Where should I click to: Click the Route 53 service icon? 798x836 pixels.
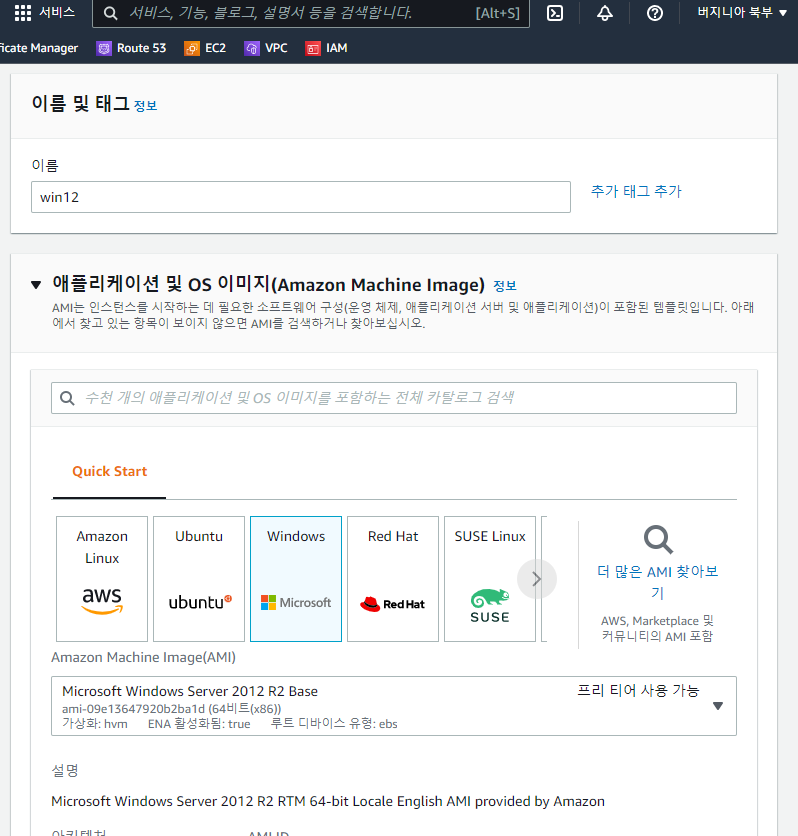coord(104,49)
